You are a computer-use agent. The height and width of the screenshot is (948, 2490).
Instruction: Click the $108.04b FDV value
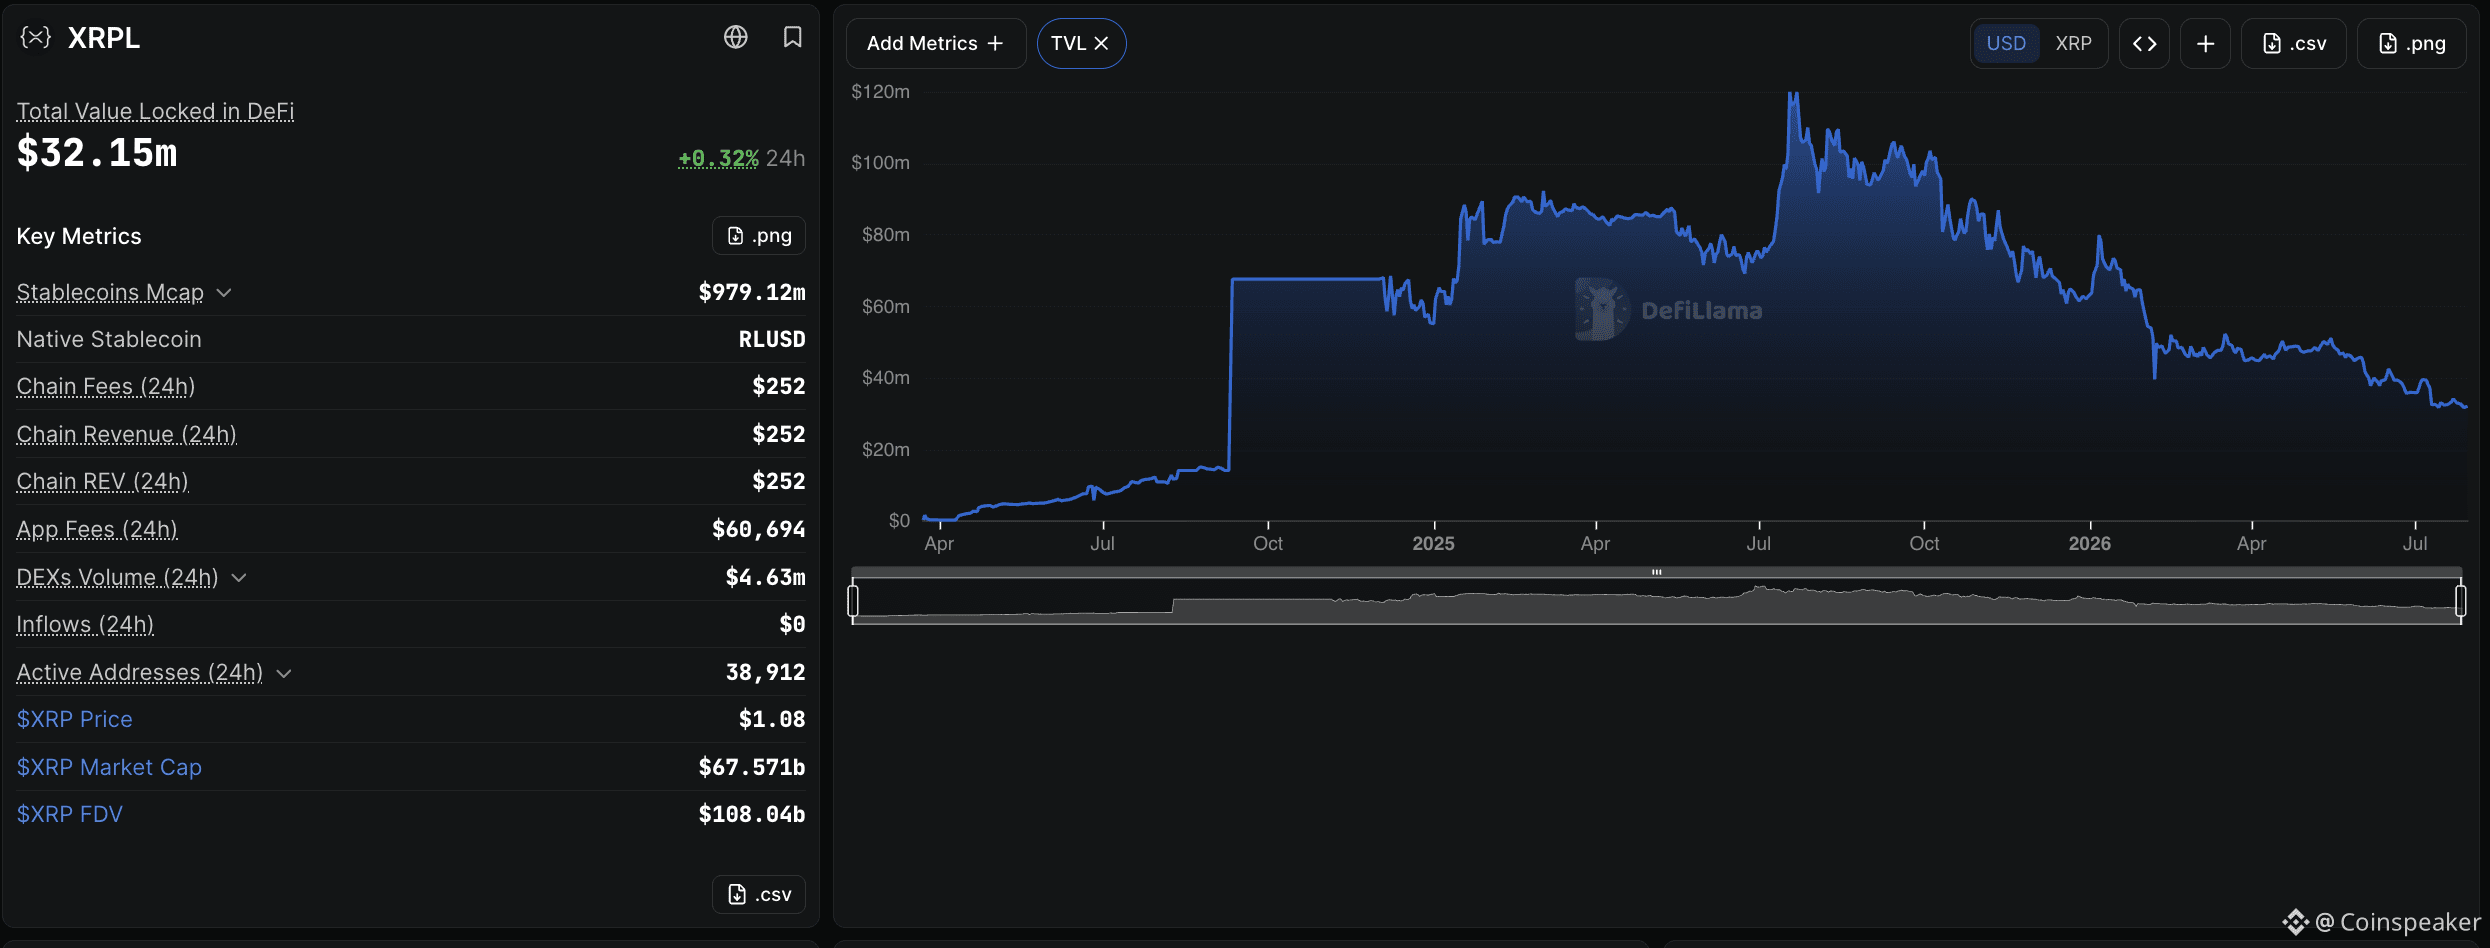(752, 814)
